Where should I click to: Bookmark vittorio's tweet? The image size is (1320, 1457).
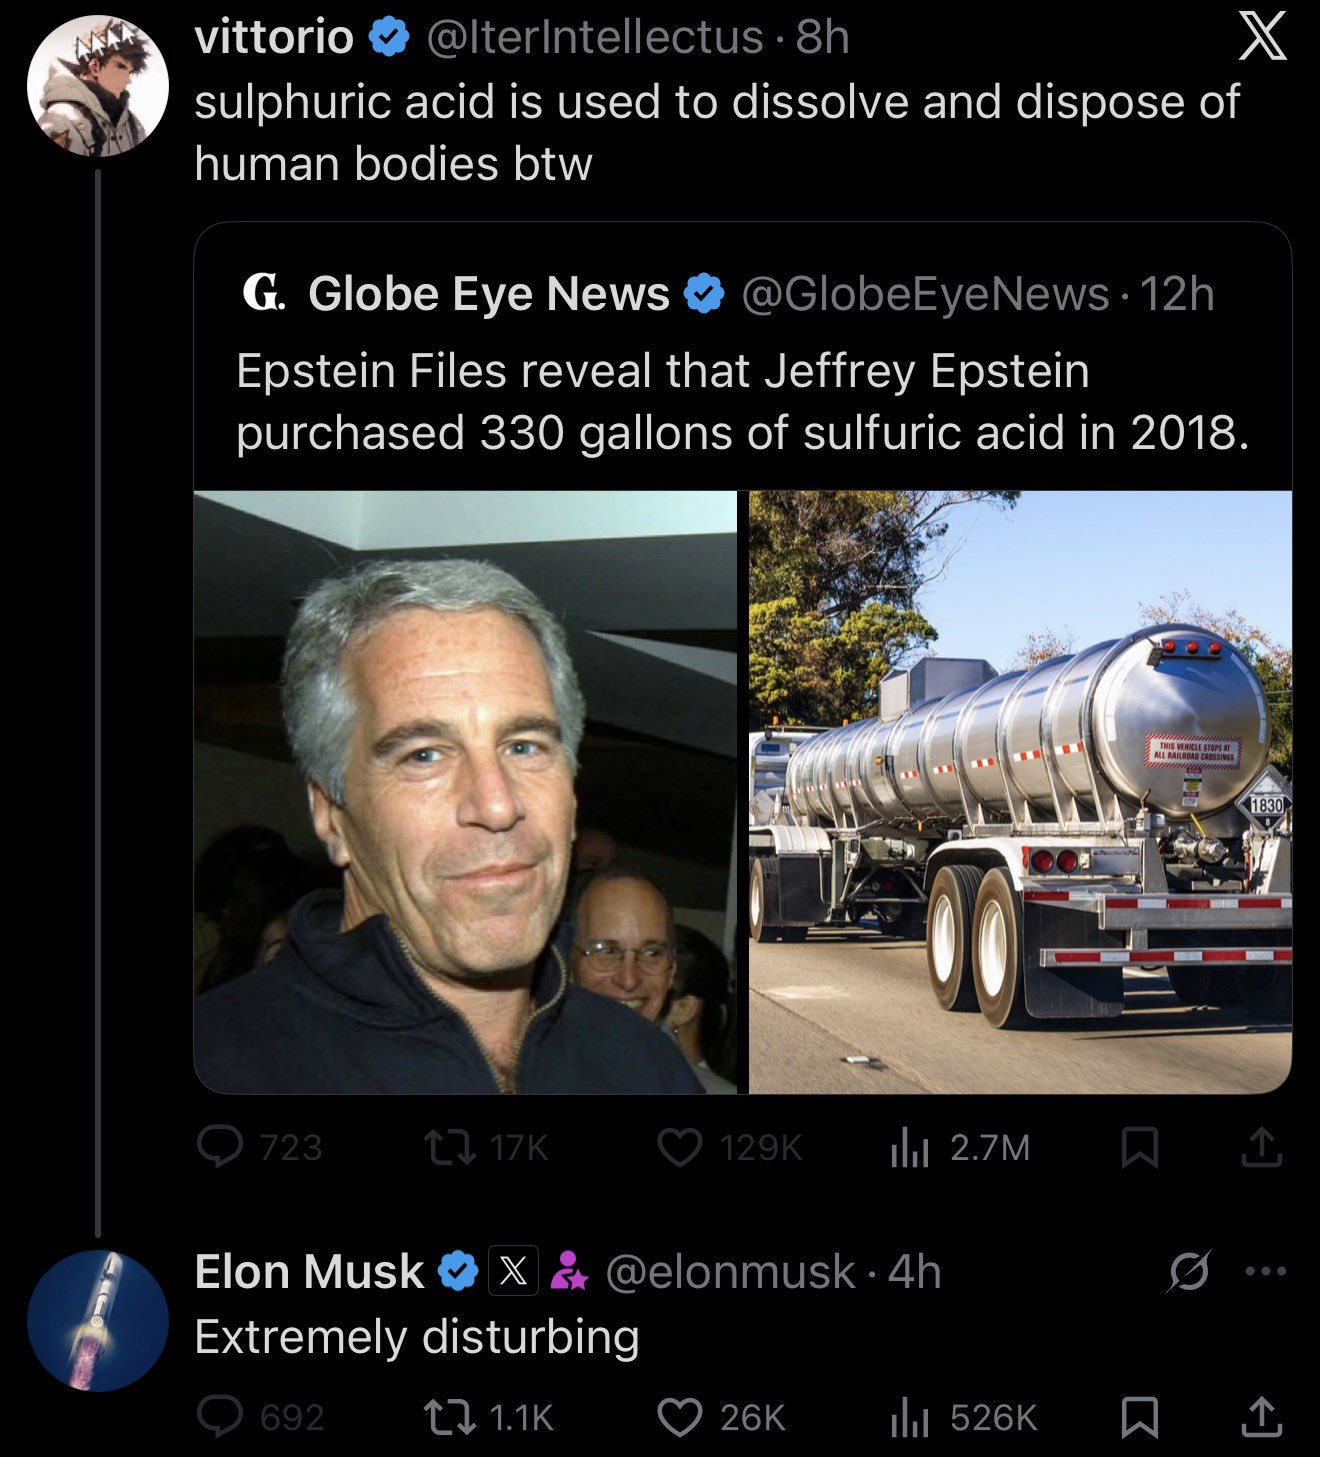(x=1140, y=1147)
